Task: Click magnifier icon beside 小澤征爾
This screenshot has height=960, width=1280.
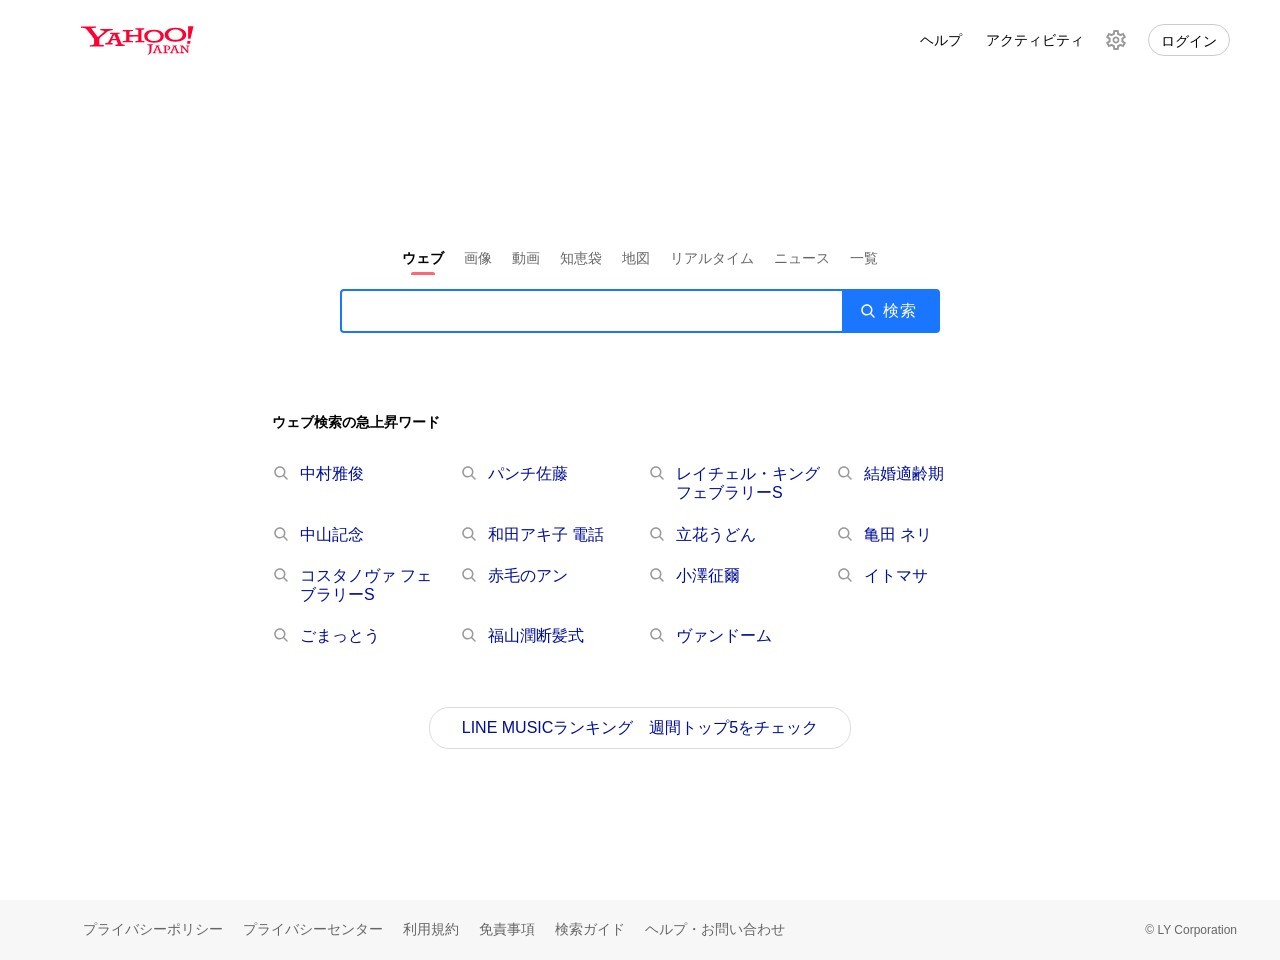Action: coord(657,575)
